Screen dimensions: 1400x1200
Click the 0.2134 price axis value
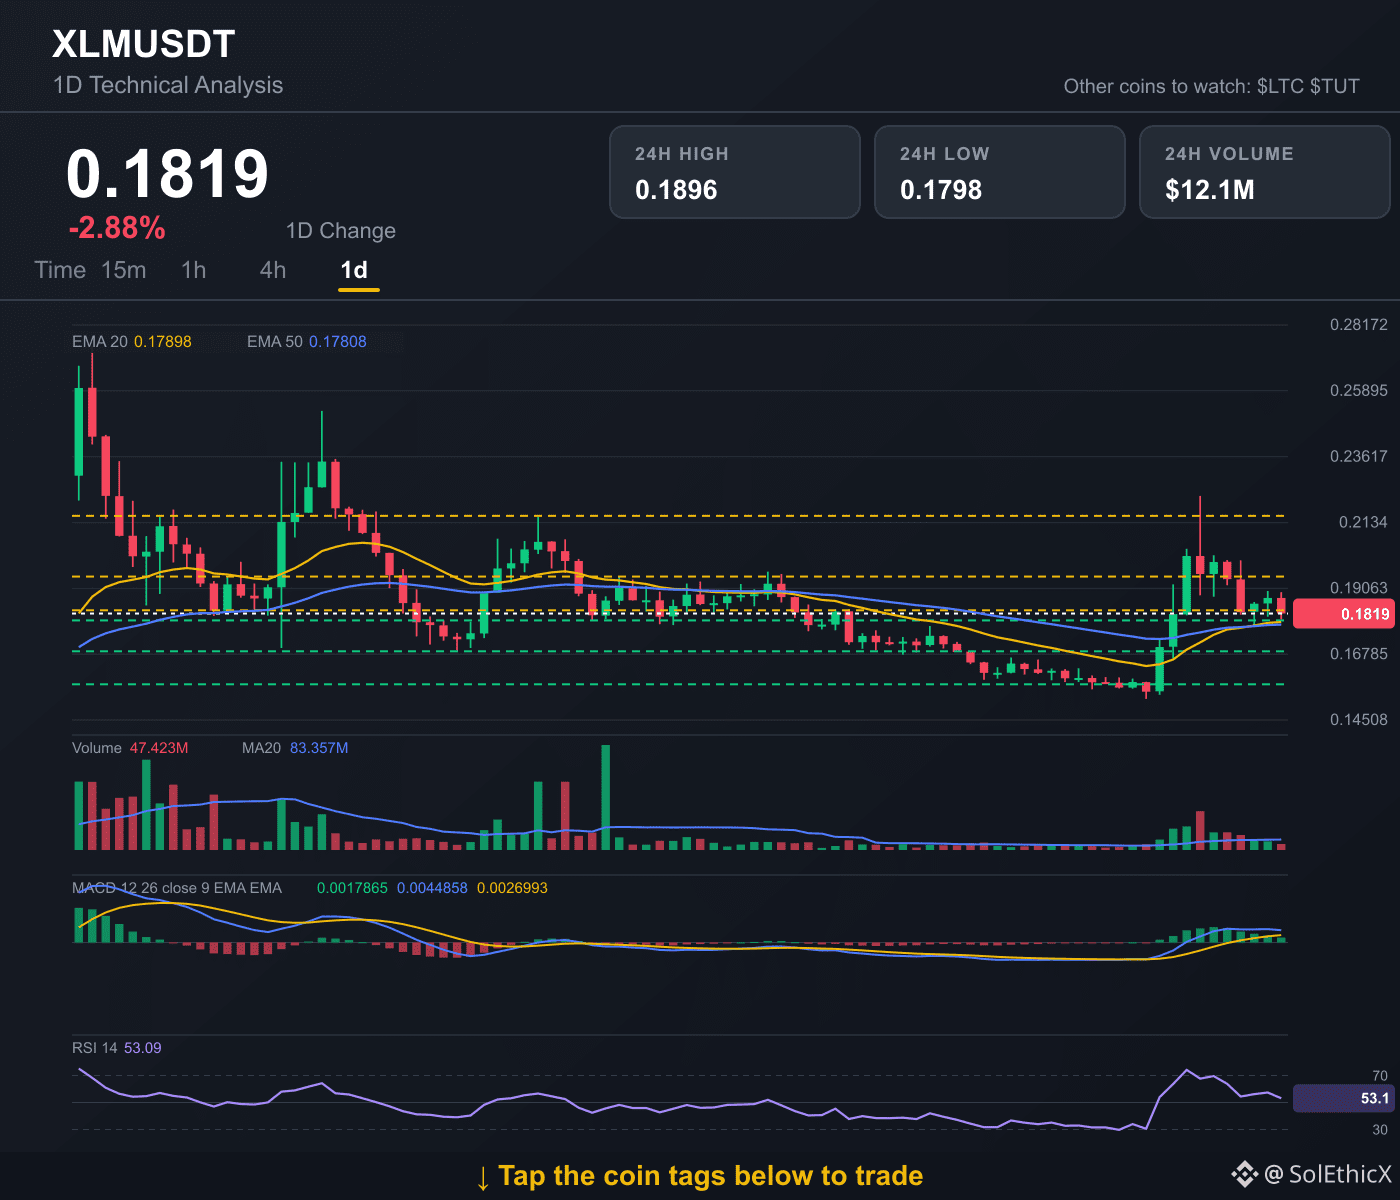pos(1364,522)
